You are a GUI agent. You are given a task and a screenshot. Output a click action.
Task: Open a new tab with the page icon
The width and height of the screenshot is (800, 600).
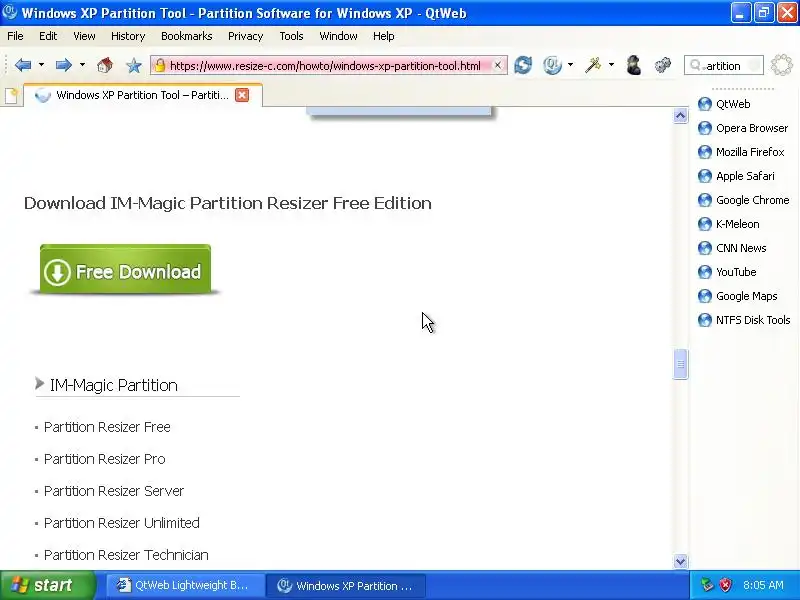pyautogui.click(x=11, y=95)
